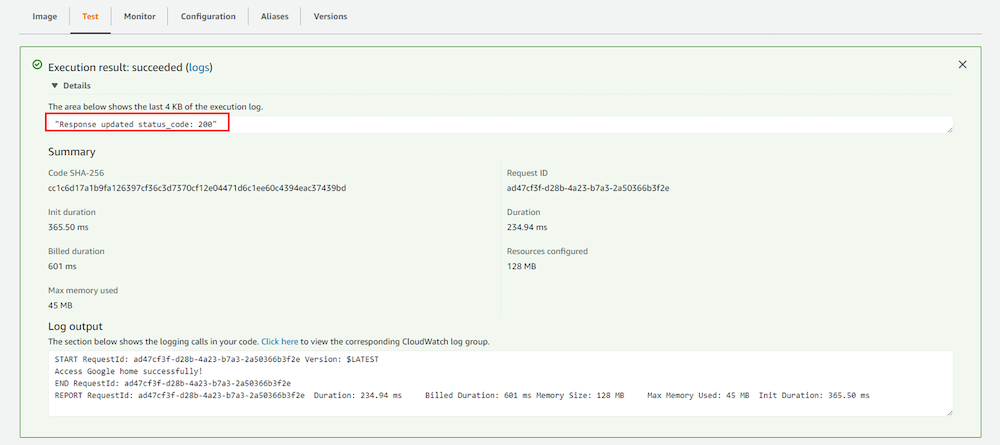Open the execution logs link
Viewport: 1000px width, 445px height.
(198, 67)
